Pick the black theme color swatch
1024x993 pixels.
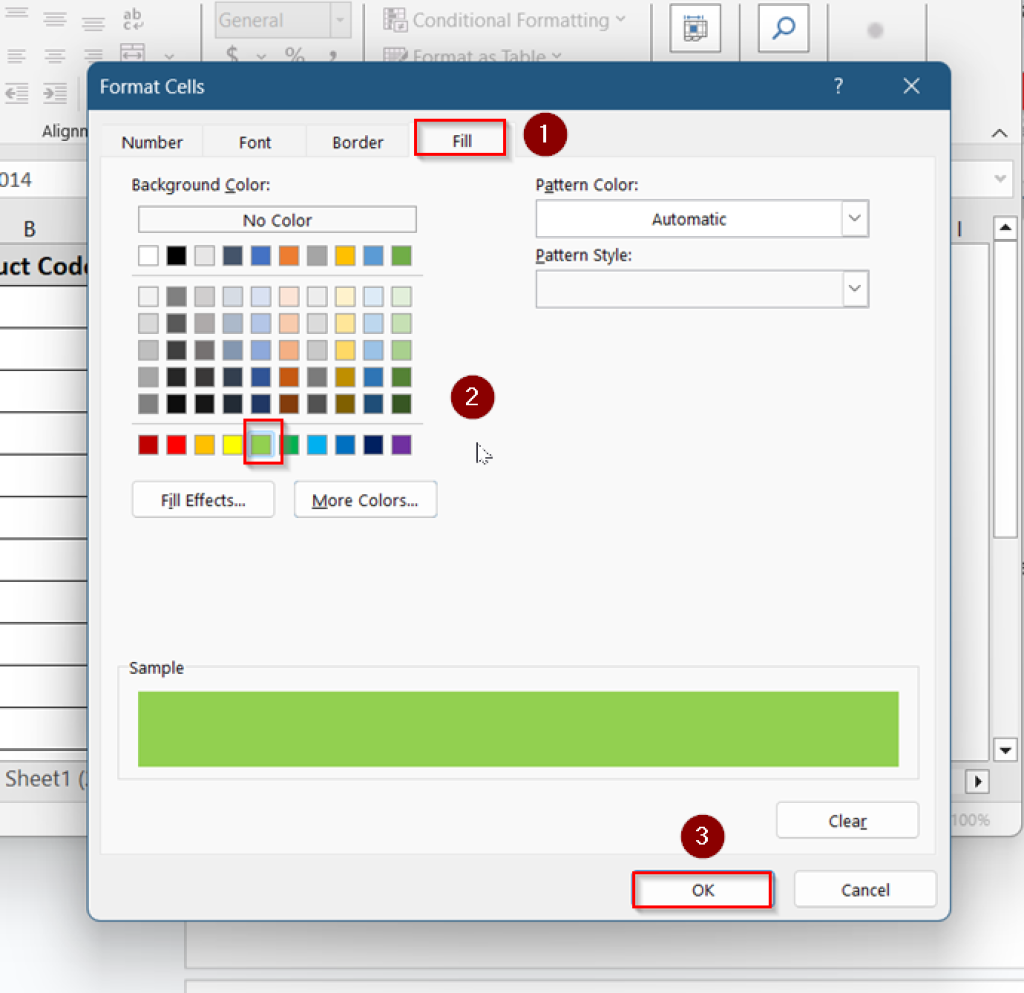point(177,256)
